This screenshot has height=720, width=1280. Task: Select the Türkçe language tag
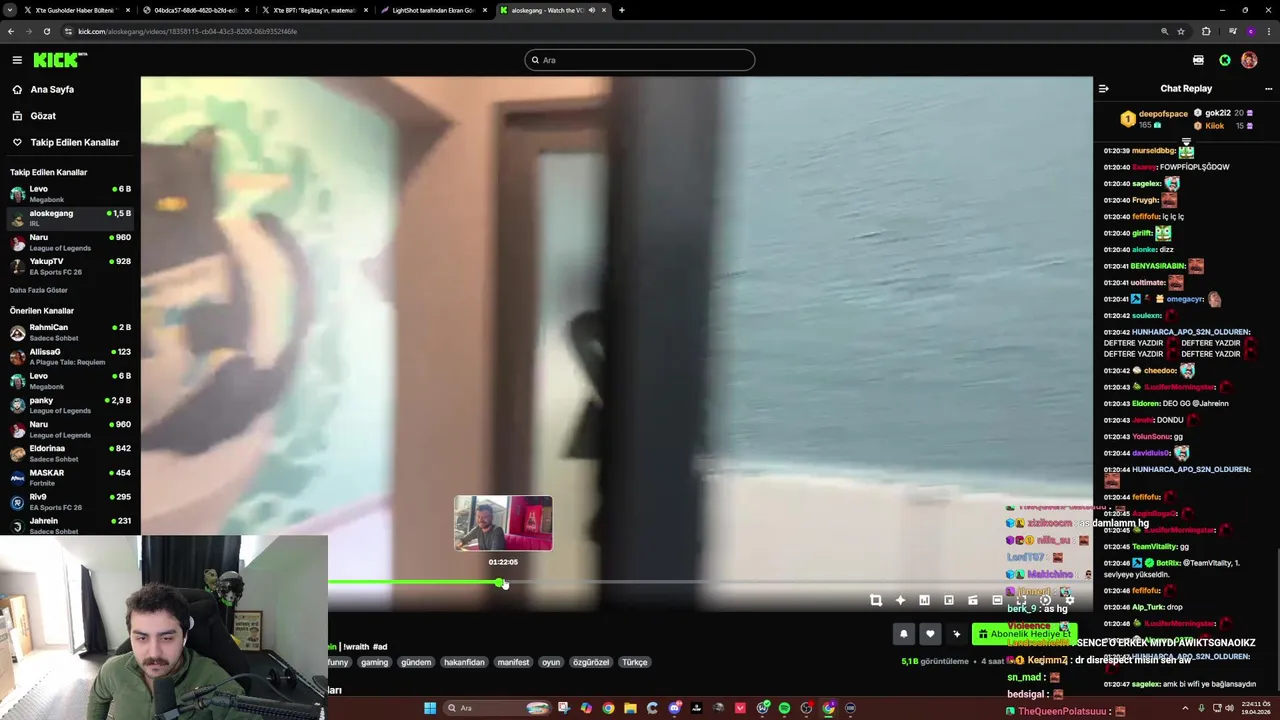pyautogui.click(x=635, y=662)
